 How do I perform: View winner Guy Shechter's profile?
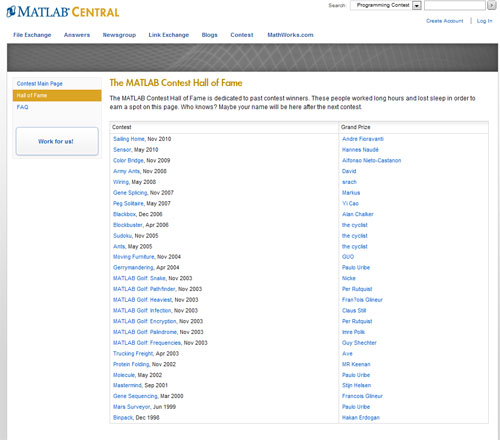(359, 342)
